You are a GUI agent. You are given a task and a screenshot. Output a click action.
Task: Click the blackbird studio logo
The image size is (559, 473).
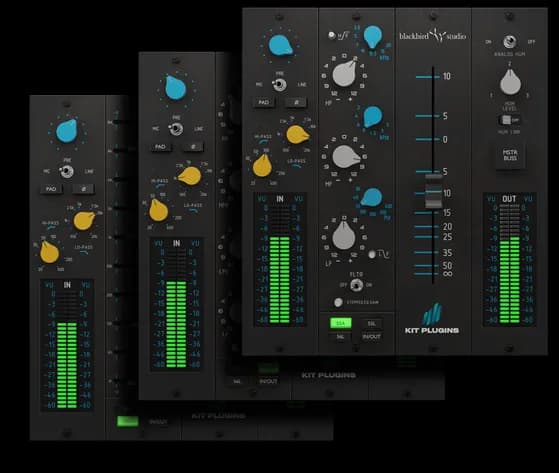click(x=432, y=35)
